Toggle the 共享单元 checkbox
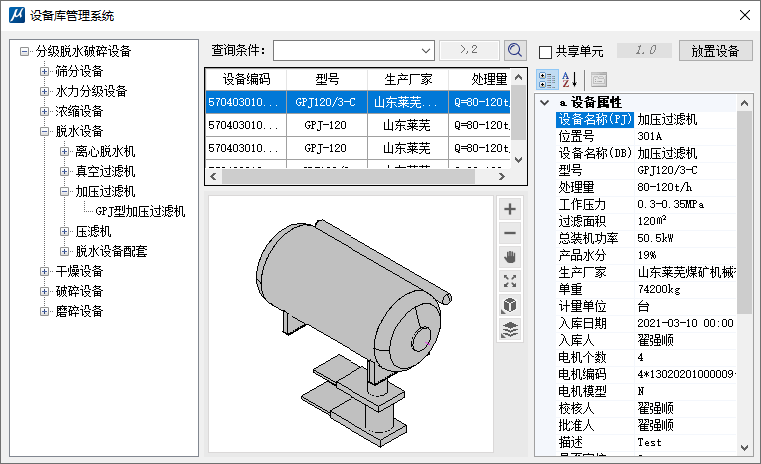This screenshot has height=464, width=761. 546,51
